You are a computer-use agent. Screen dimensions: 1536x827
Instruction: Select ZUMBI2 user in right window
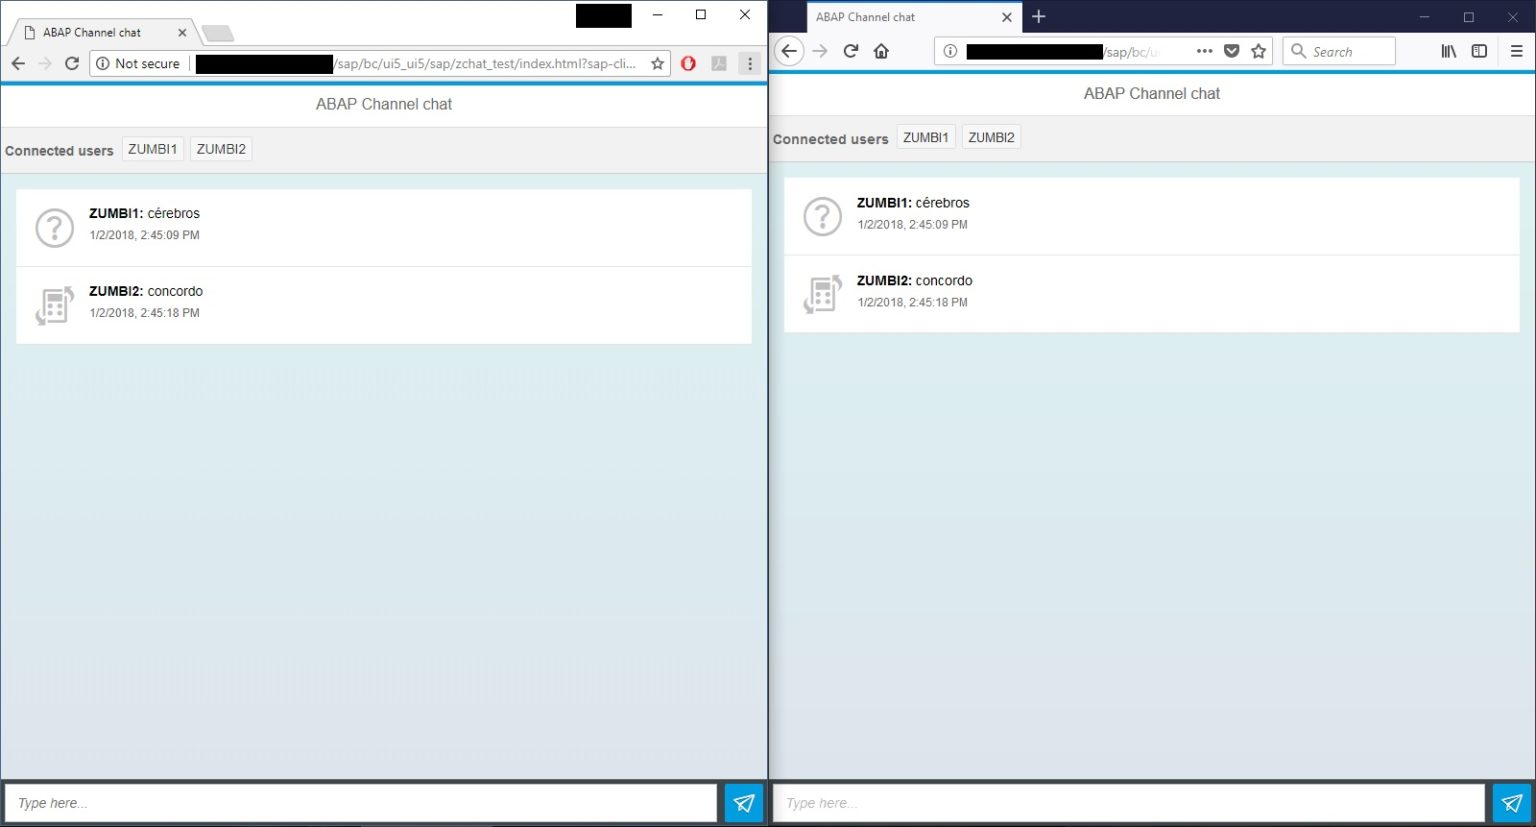click(991, 137)
